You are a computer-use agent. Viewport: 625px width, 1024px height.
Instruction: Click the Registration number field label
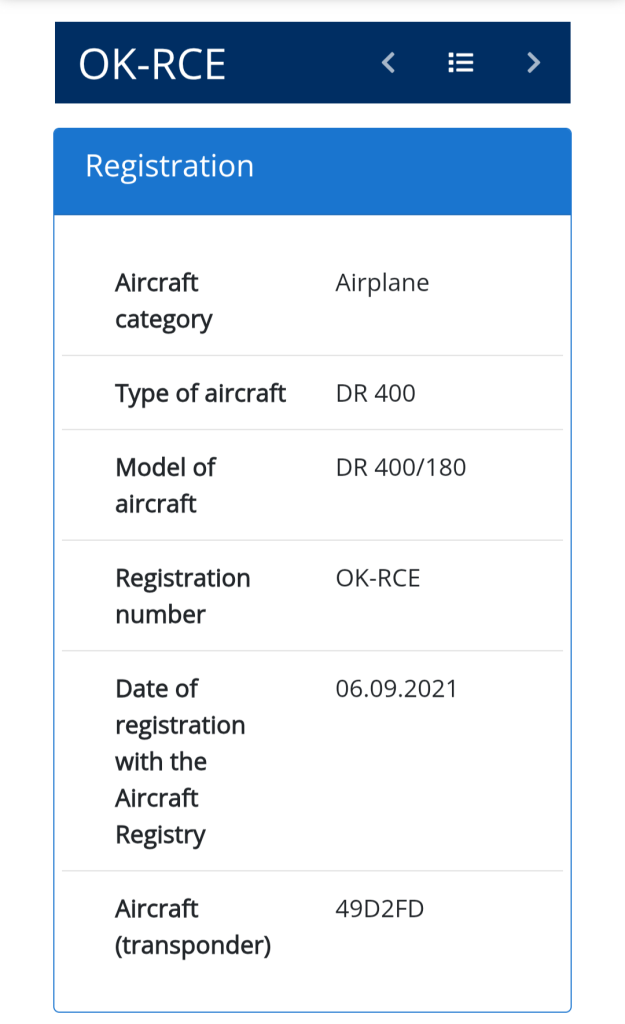[x=182, y=596]
